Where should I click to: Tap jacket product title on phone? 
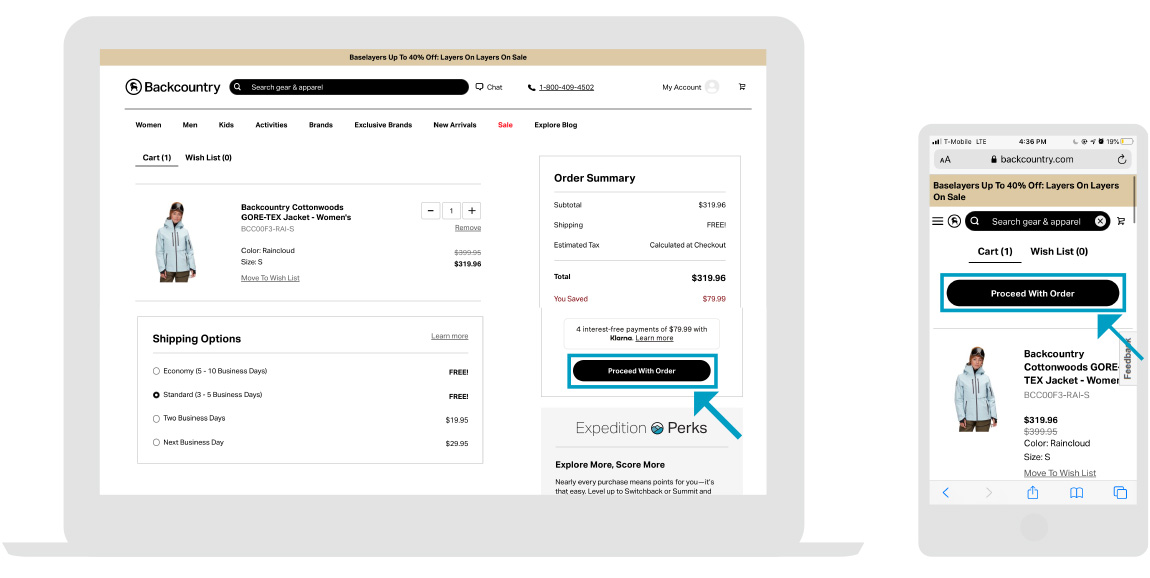[1072, 367]
